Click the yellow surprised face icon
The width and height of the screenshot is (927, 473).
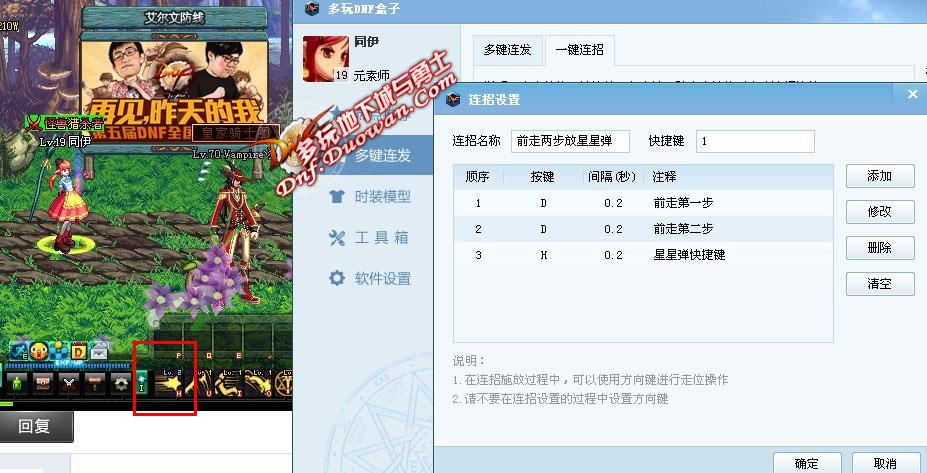(x=38, y=352)
